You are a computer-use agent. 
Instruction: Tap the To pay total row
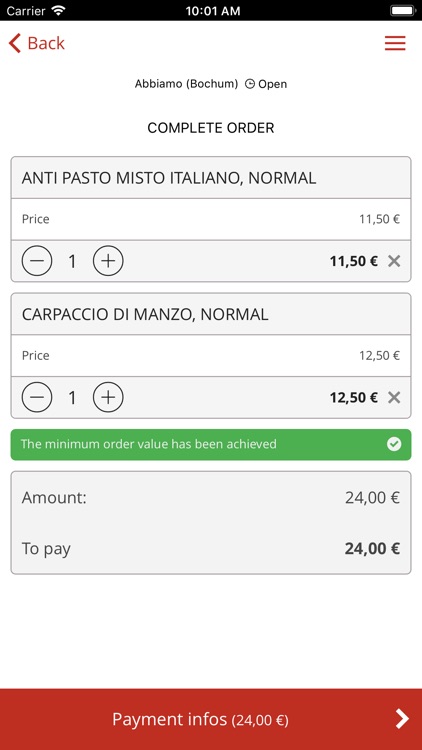click(211, 548)
